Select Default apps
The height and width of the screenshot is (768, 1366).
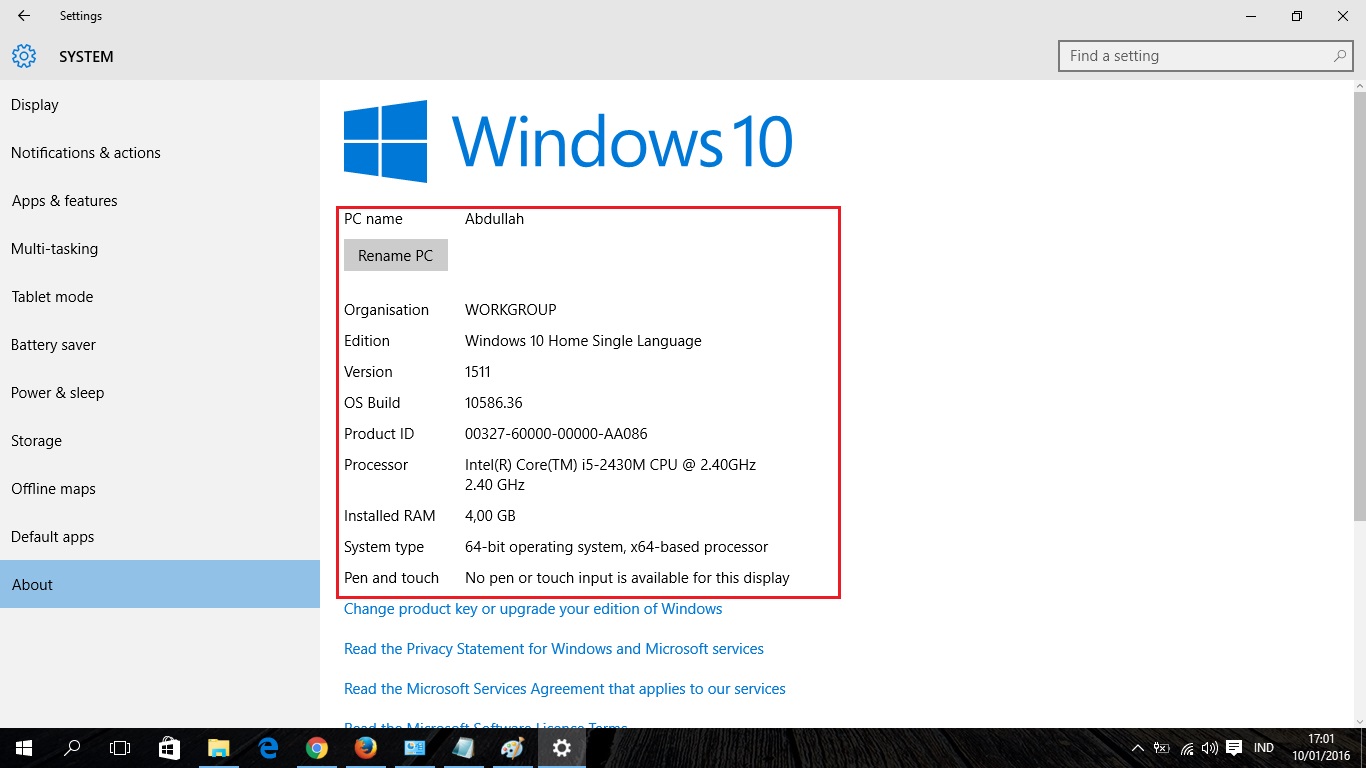tap(160, 537)
